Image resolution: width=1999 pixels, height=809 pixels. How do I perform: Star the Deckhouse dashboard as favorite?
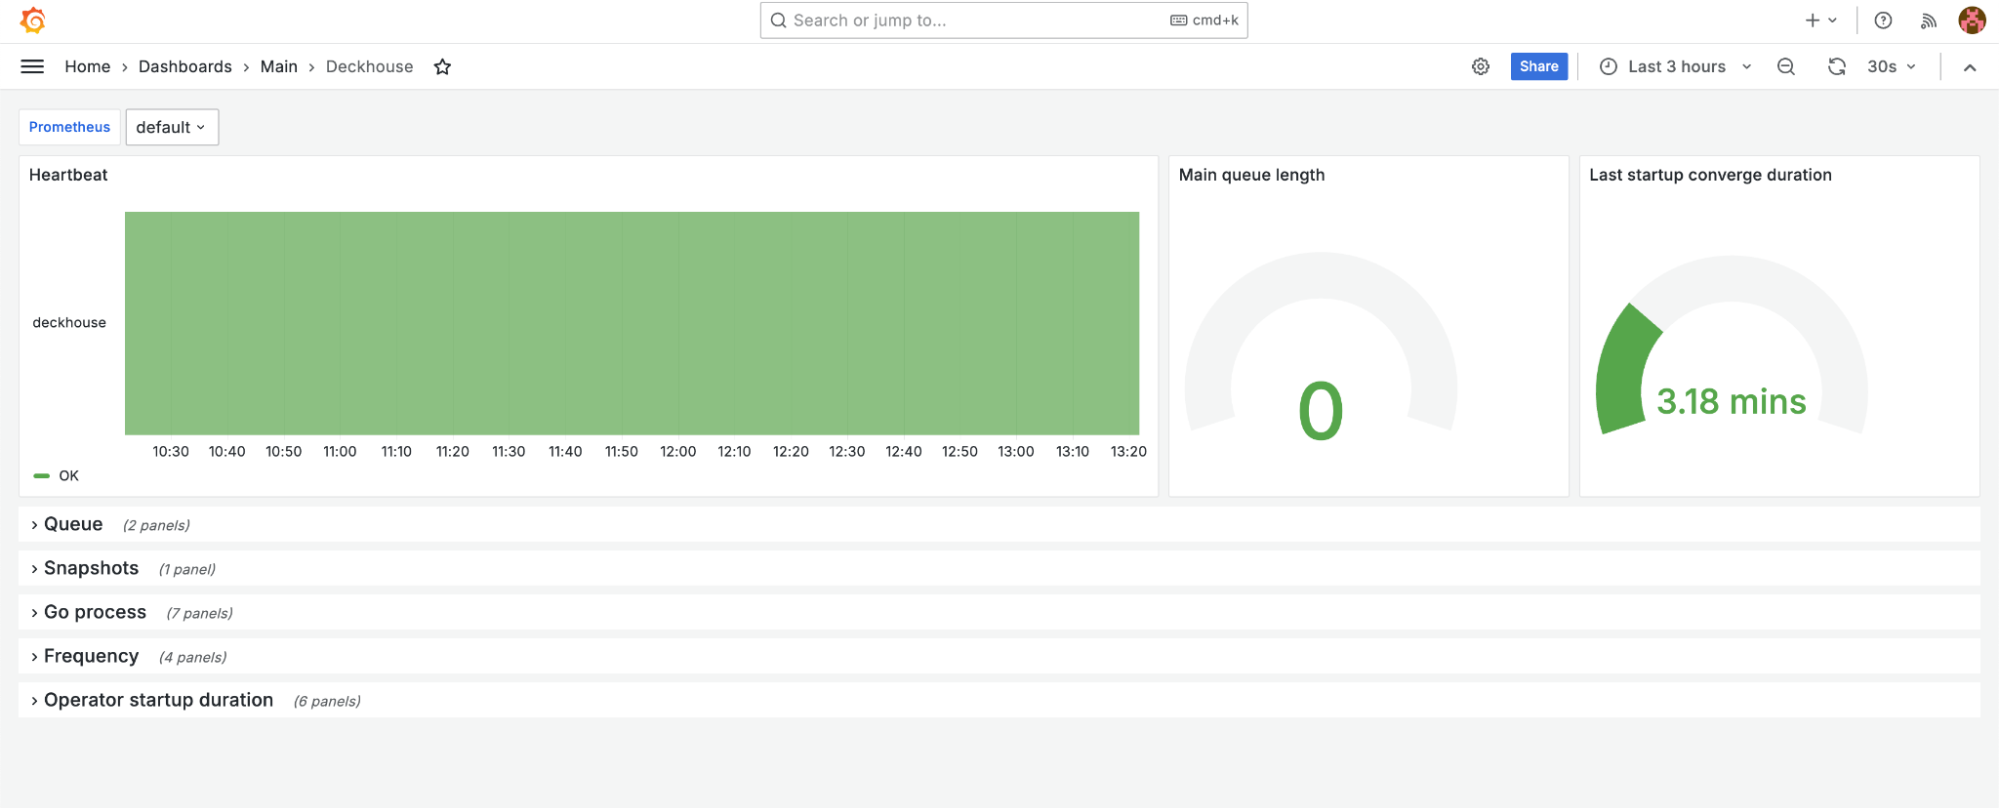442,67
